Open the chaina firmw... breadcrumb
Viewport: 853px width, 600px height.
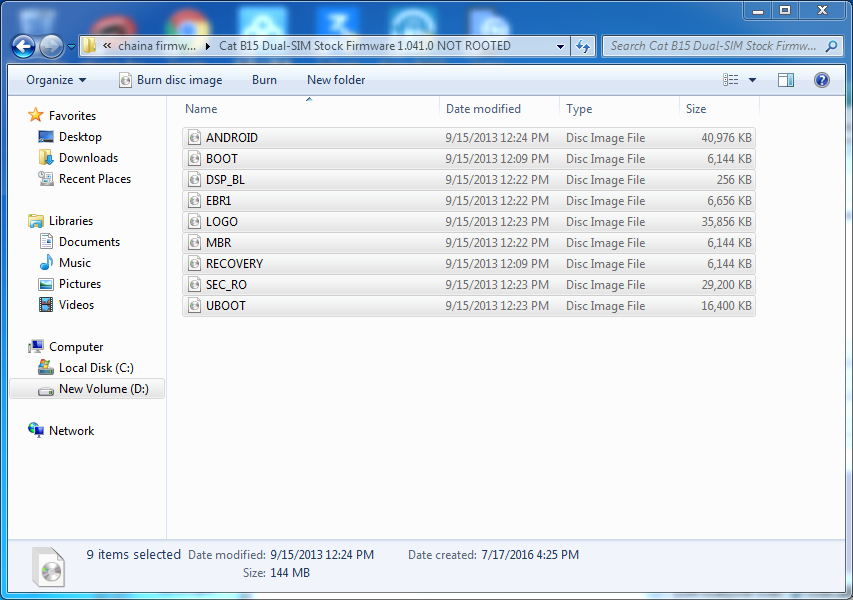pyautogui.click(x=157, y=46)
